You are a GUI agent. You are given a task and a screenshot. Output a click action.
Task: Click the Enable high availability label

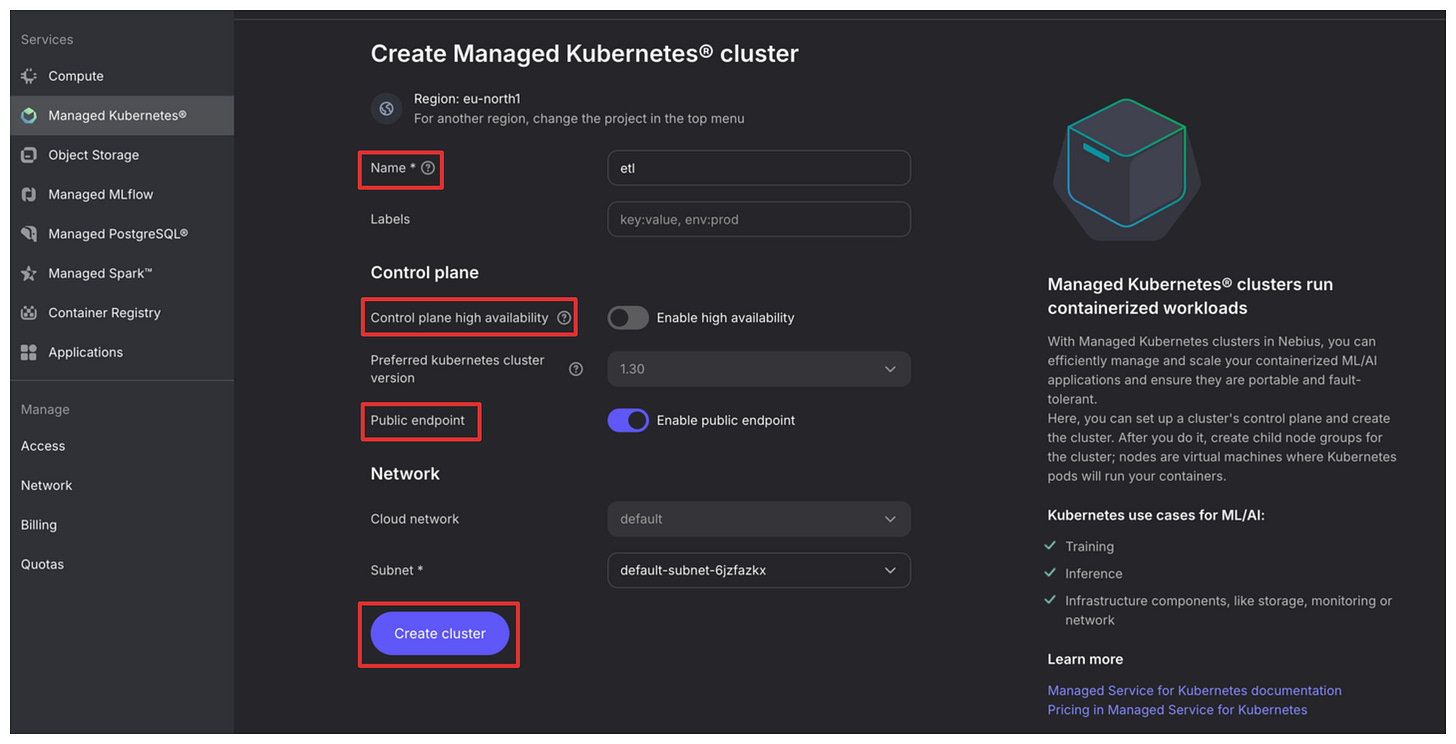[726, 318]
